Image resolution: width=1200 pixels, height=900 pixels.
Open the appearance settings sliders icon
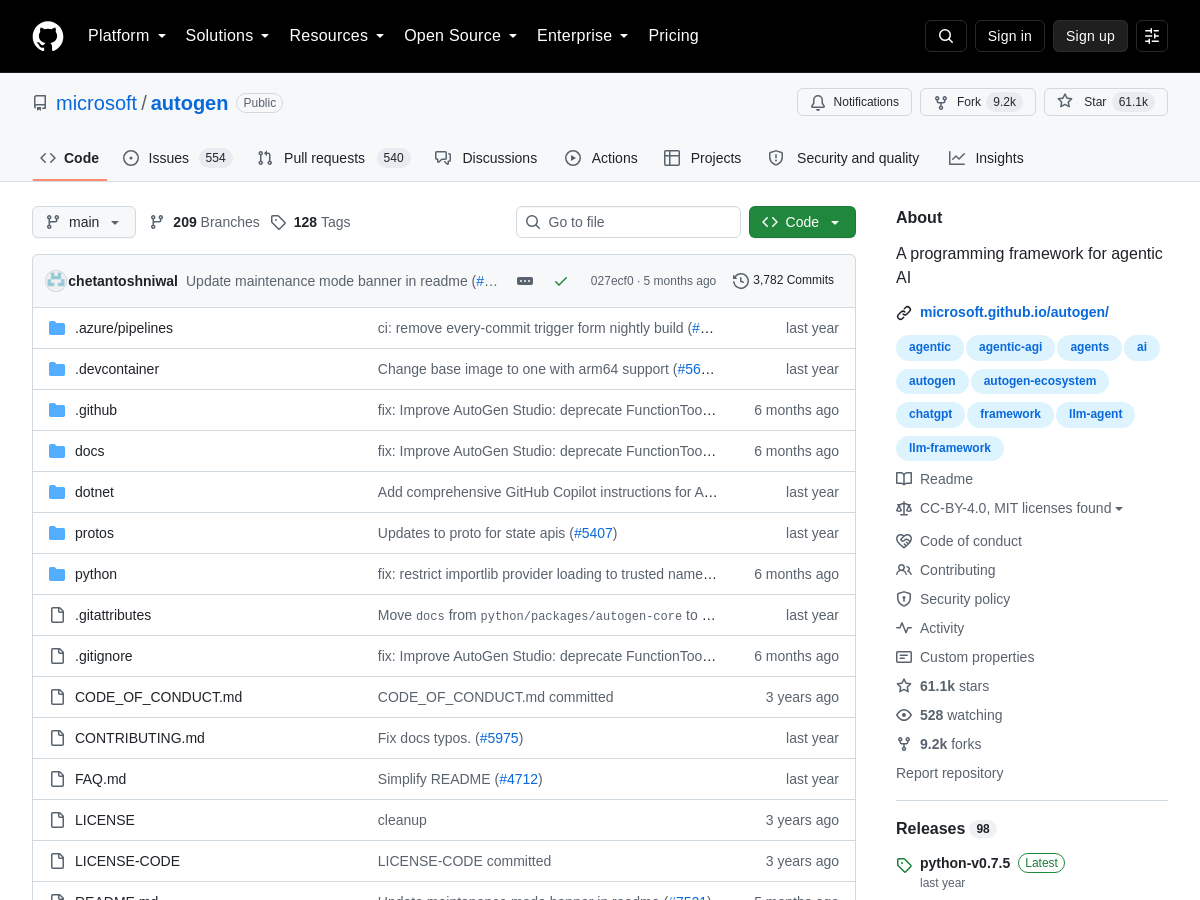coord(1152,36)
